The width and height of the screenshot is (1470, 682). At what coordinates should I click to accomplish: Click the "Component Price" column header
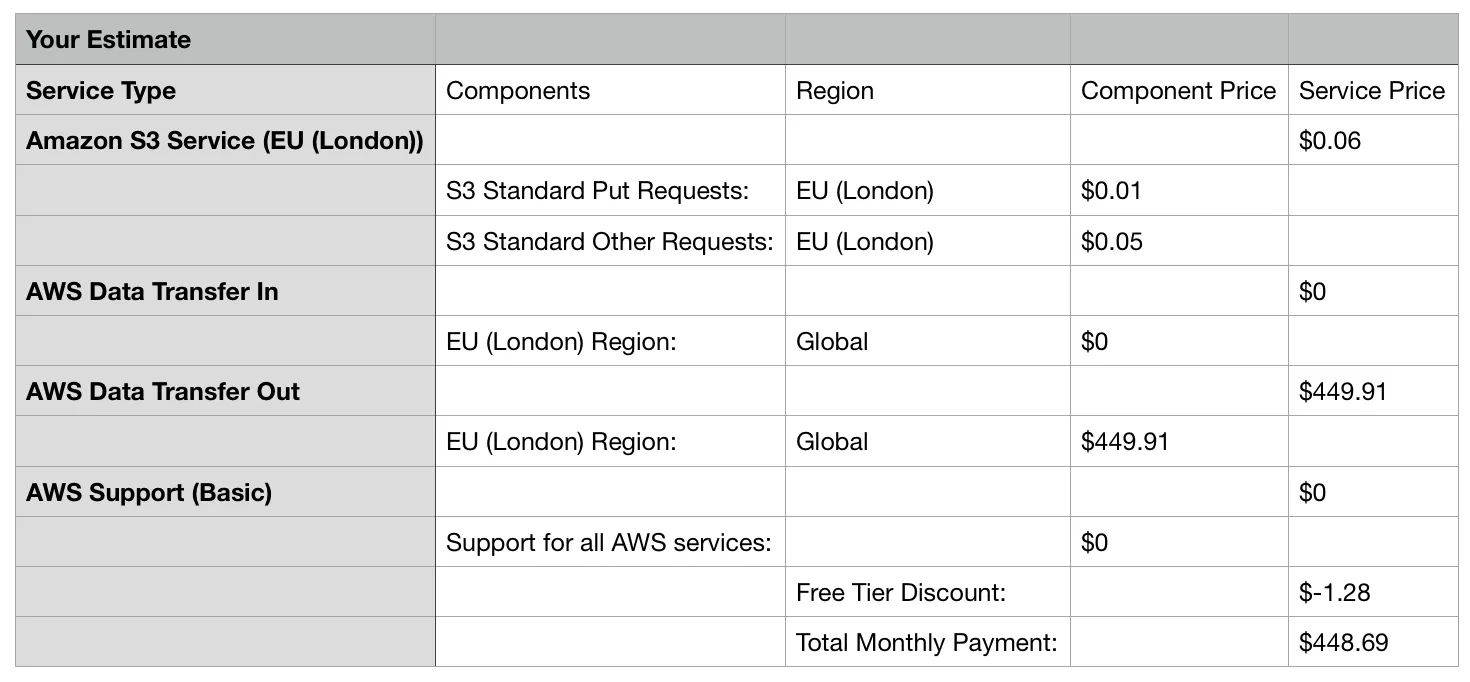click(1178, 91)
